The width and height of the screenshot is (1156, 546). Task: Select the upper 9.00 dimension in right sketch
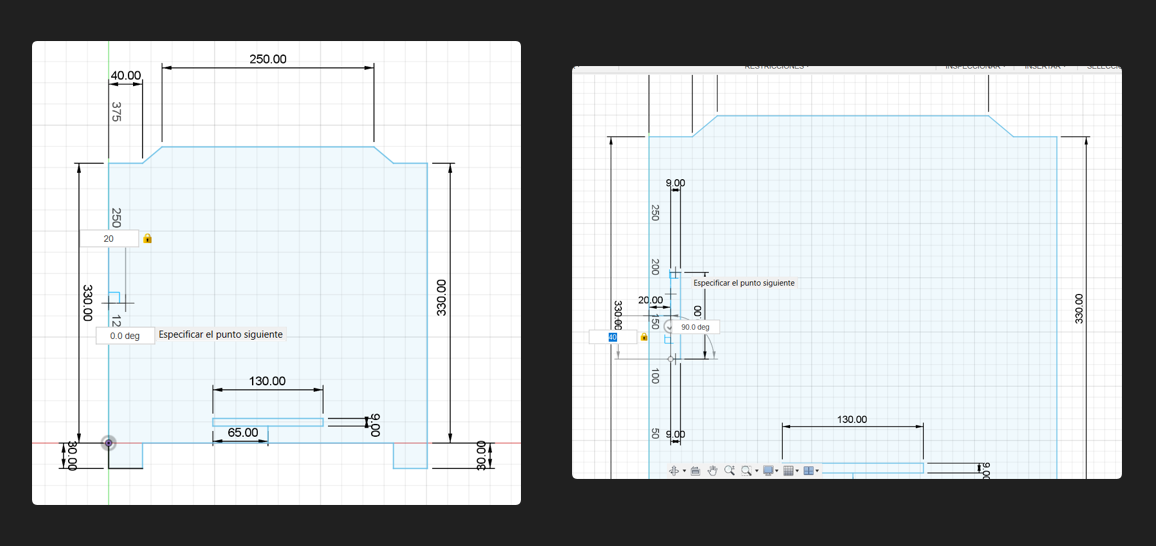675,183
